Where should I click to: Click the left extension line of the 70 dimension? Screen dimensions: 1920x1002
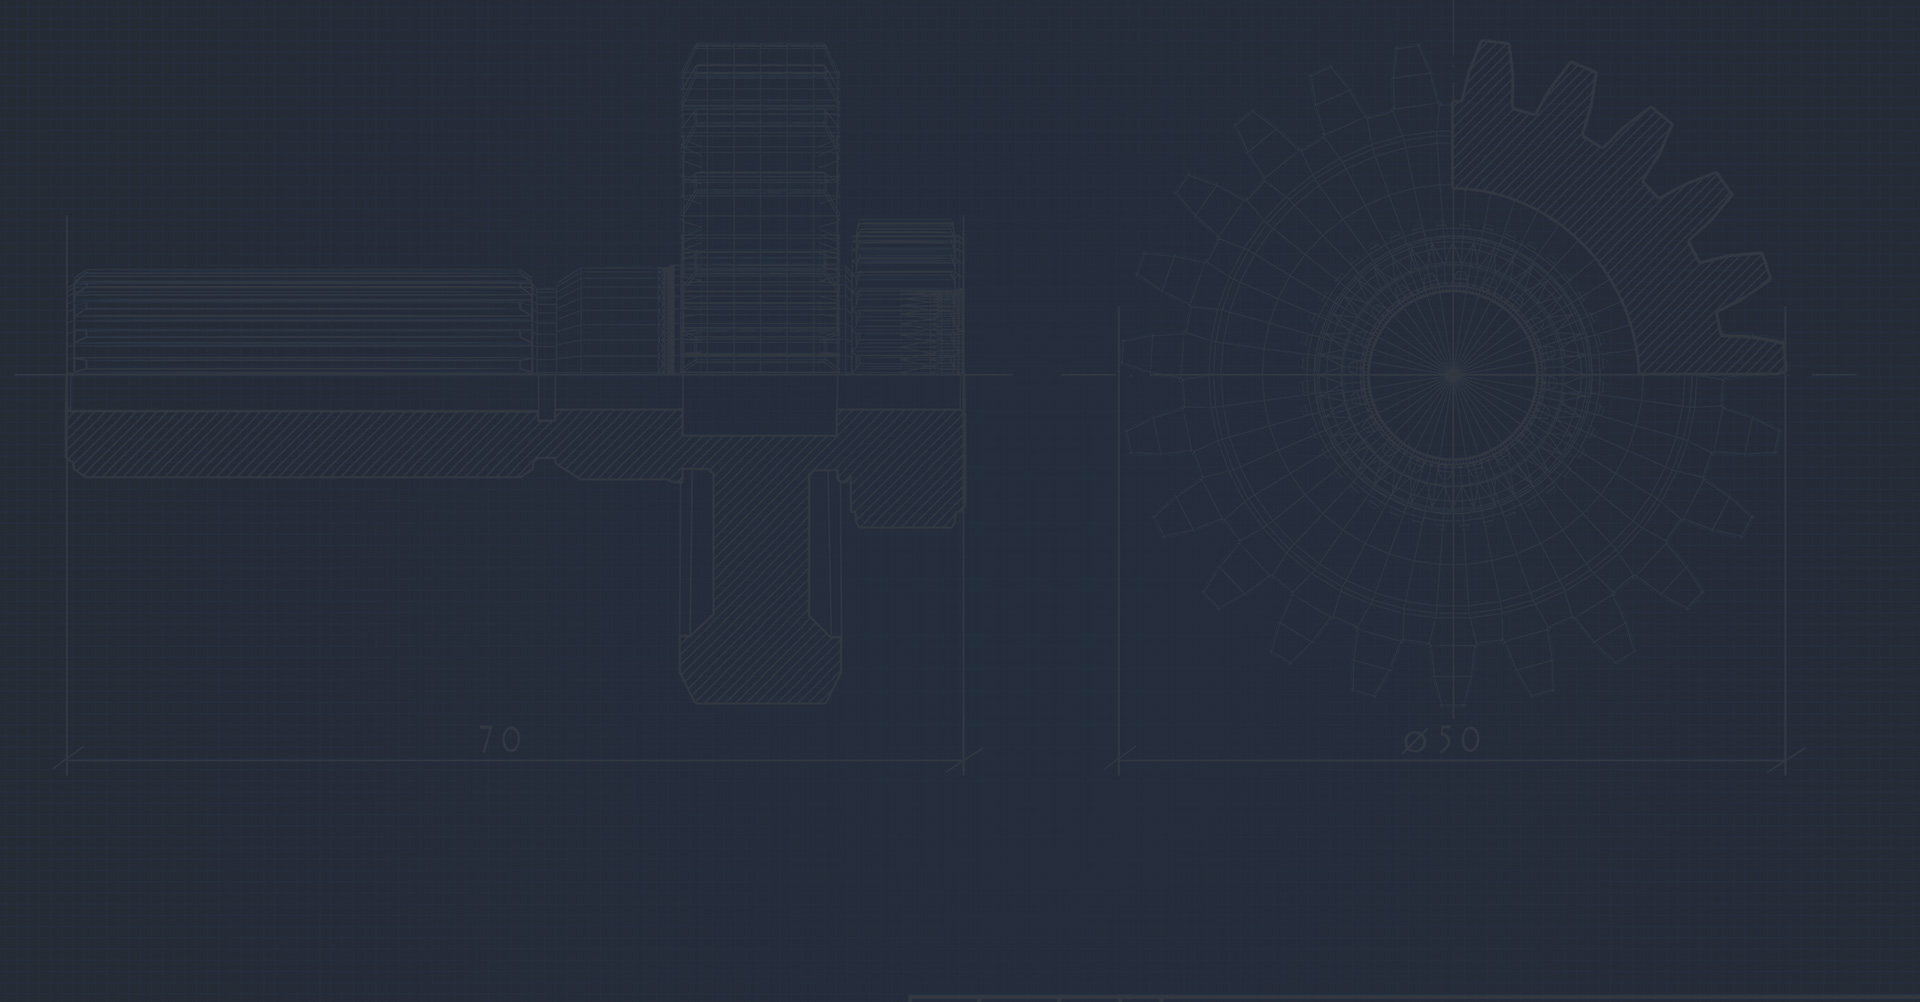67,600
